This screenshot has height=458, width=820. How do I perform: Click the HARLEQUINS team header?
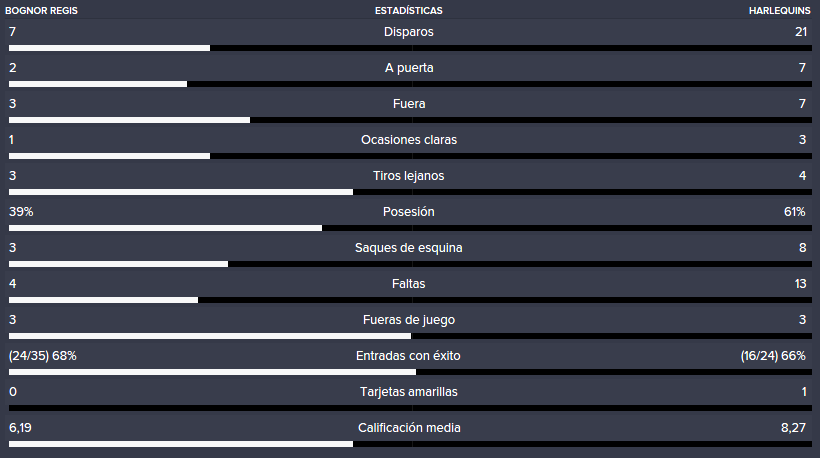tap(779, 10)
